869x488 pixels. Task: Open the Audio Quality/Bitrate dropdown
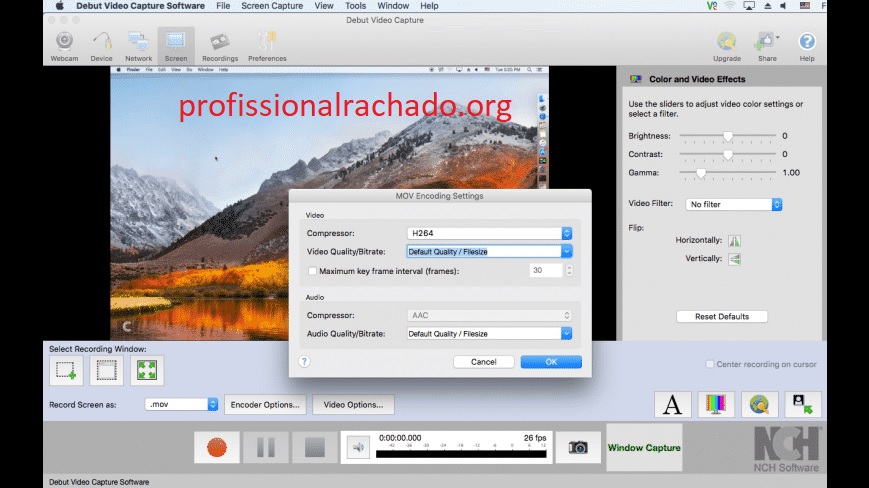pyautogui.click(x=489, y=333)
